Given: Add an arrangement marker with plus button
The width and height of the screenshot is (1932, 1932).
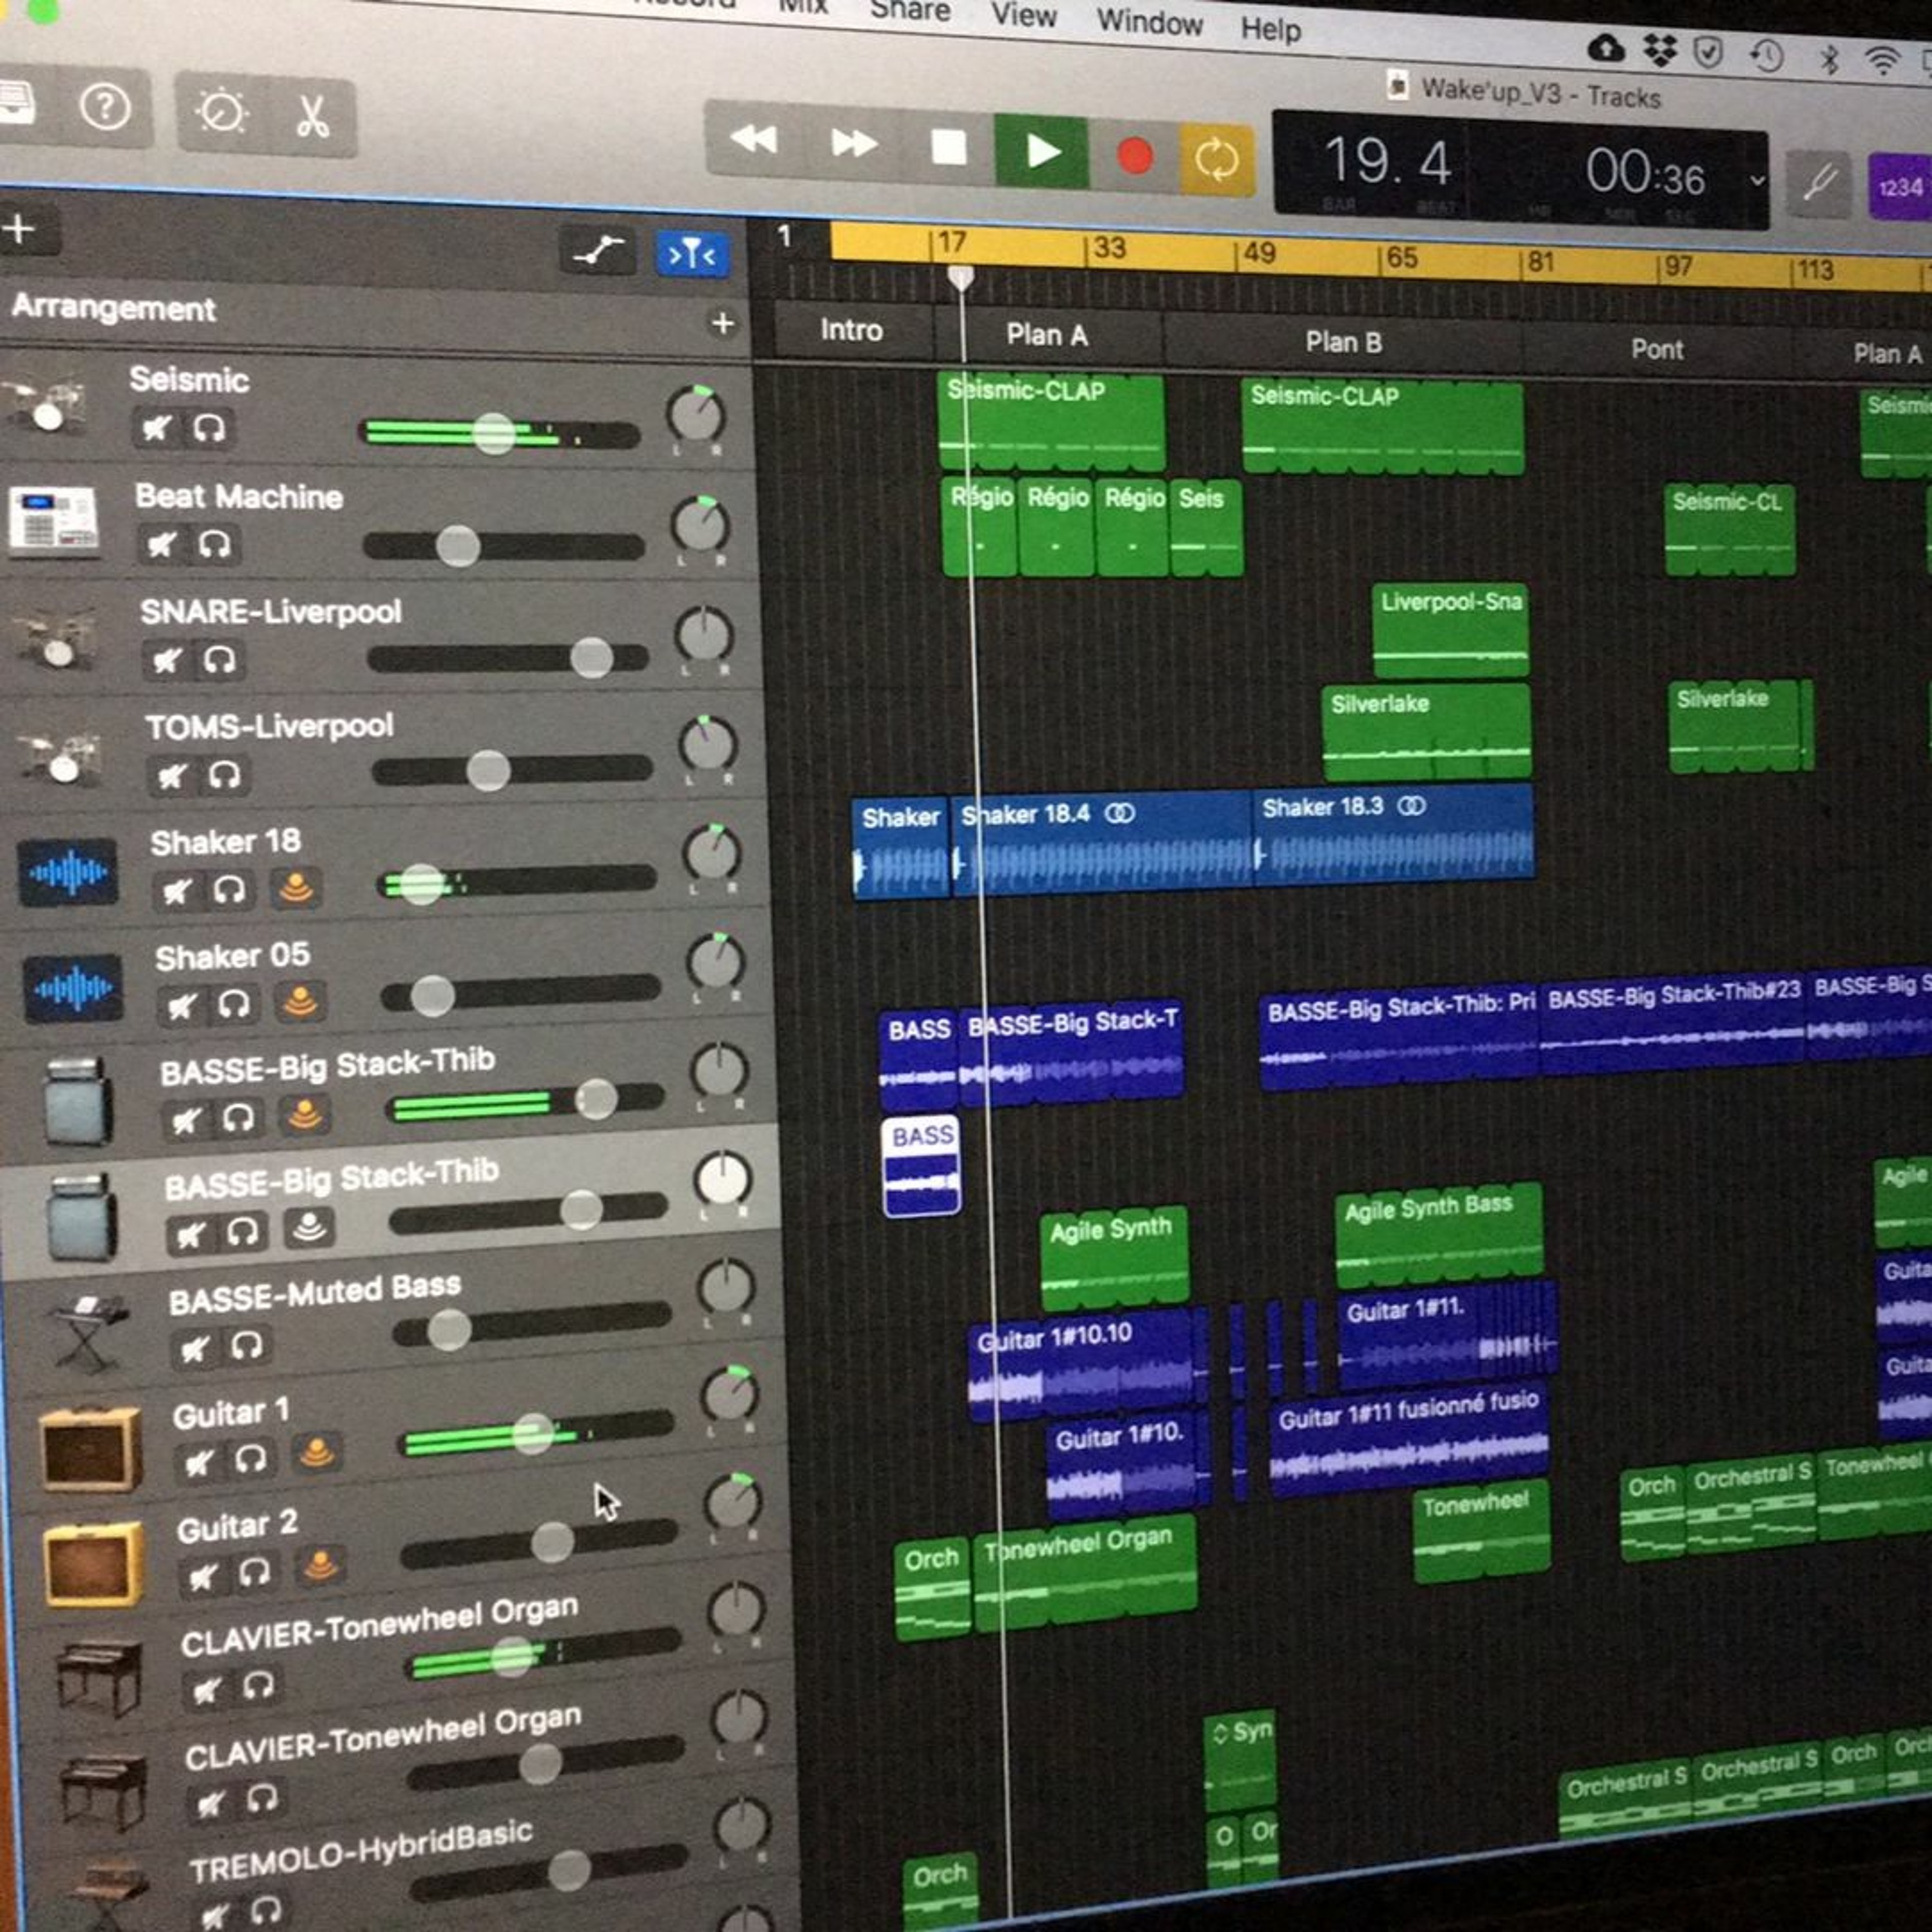Looking at the screenshot, I should click(722, 323).
